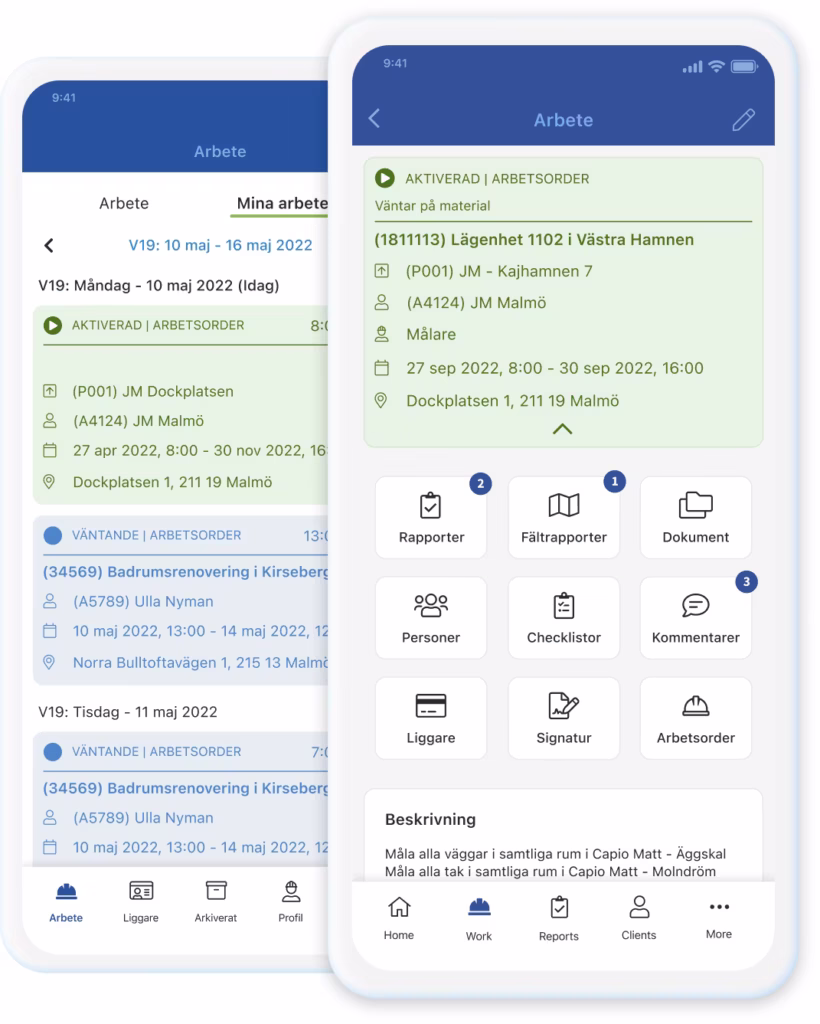The height and width of the screenshot is (1024, 820).
Task: Open Kommentarer tile
Action: [x=695, y=618]
